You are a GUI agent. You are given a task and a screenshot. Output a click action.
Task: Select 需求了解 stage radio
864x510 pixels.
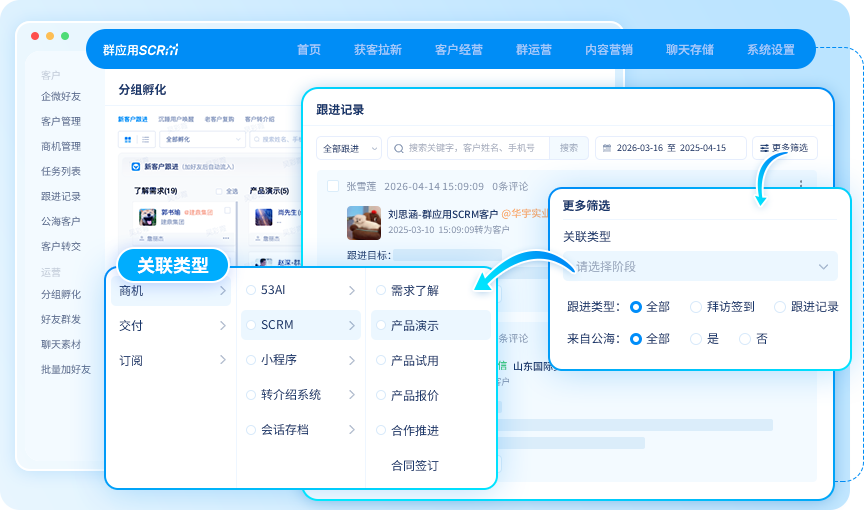click(381, 290)
